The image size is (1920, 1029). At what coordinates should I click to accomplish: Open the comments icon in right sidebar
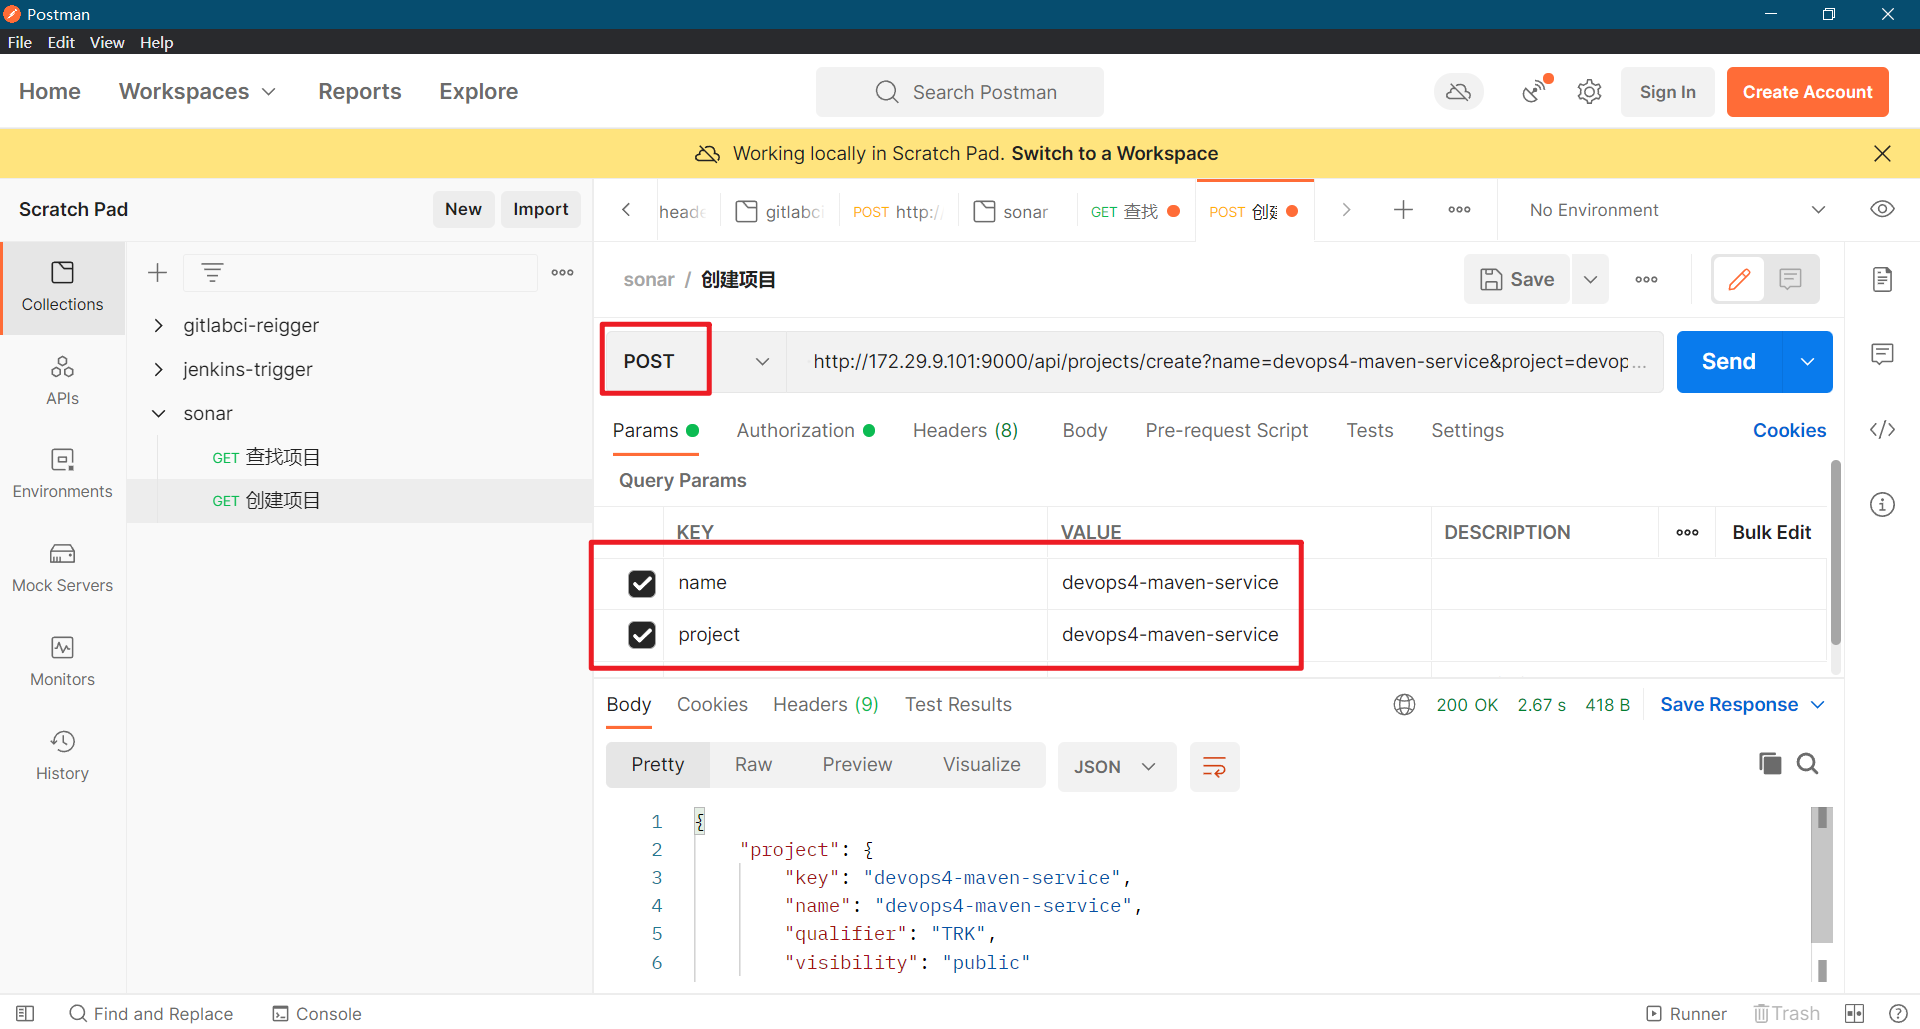[1882, 354]
